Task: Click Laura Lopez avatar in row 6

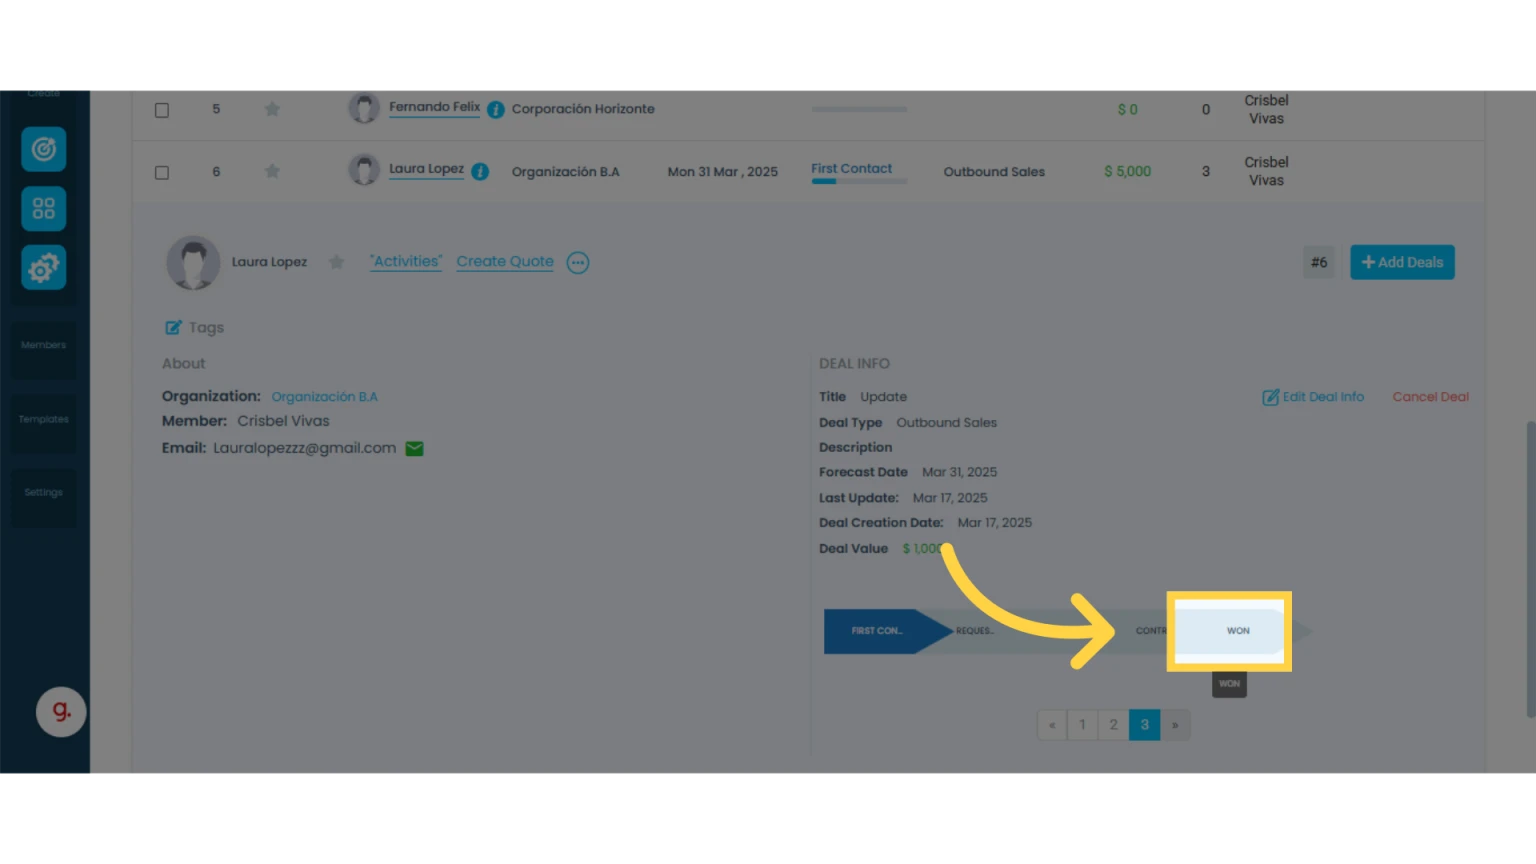Action: (x=364, y=170)
